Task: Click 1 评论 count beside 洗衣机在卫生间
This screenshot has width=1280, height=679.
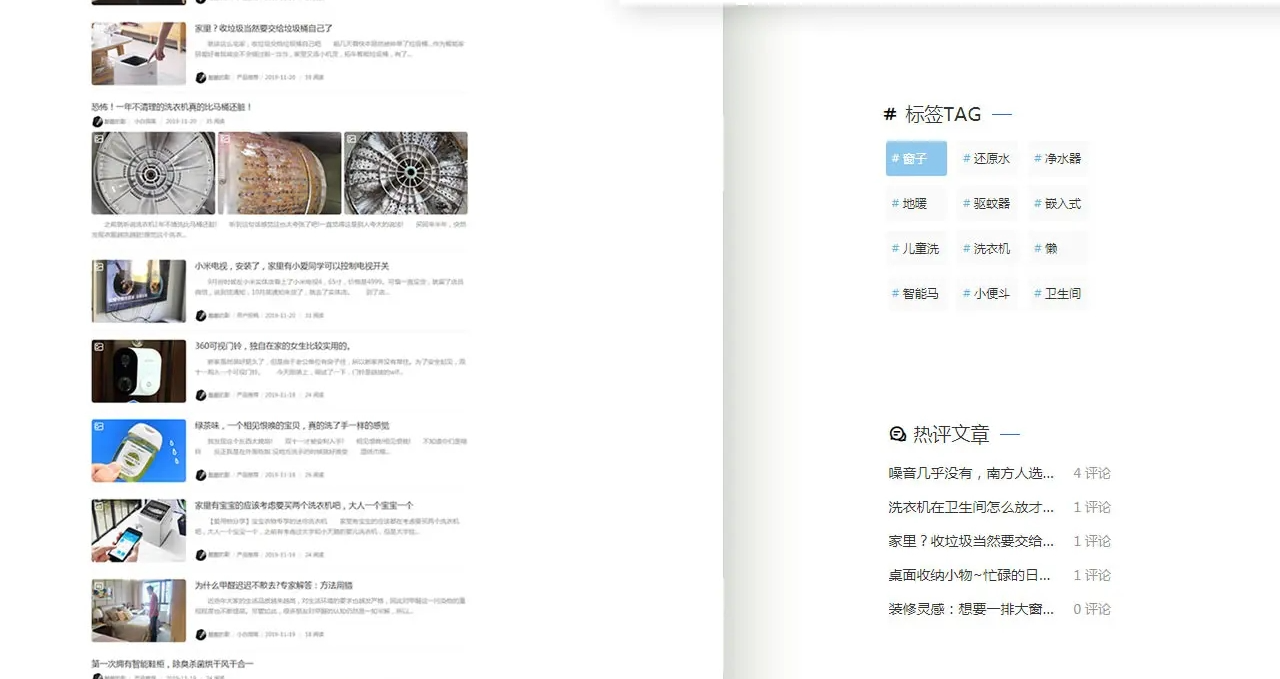Action: click(1092, 507)
